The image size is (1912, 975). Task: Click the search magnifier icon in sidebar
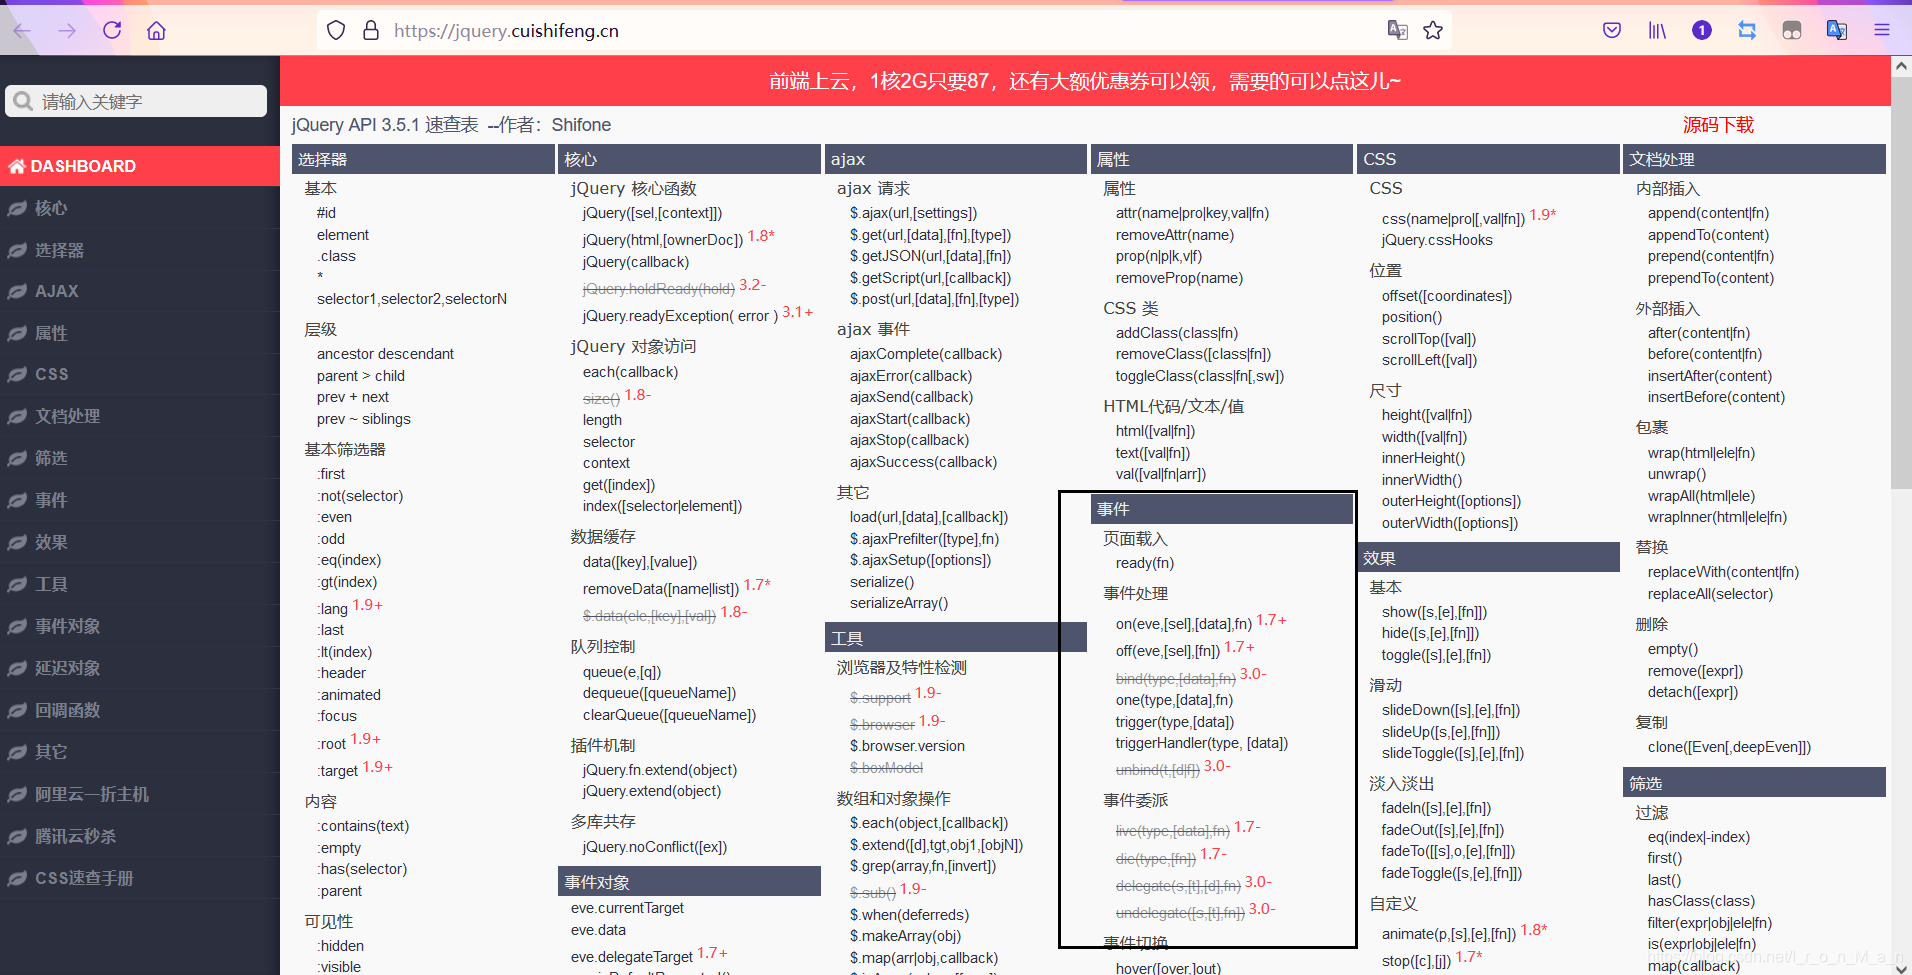[x=24, y=101]
